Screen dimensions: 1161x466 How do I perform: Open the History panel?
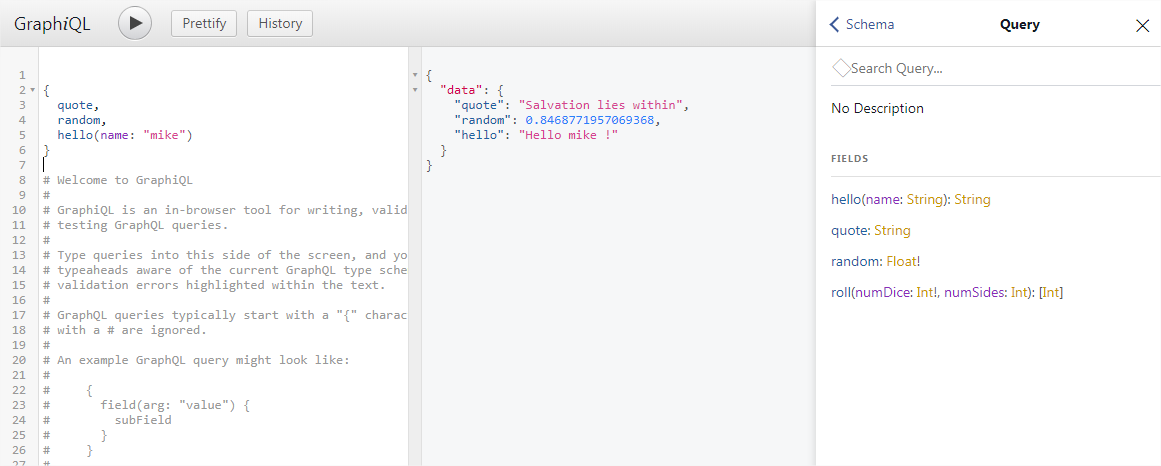click(280, 23)
